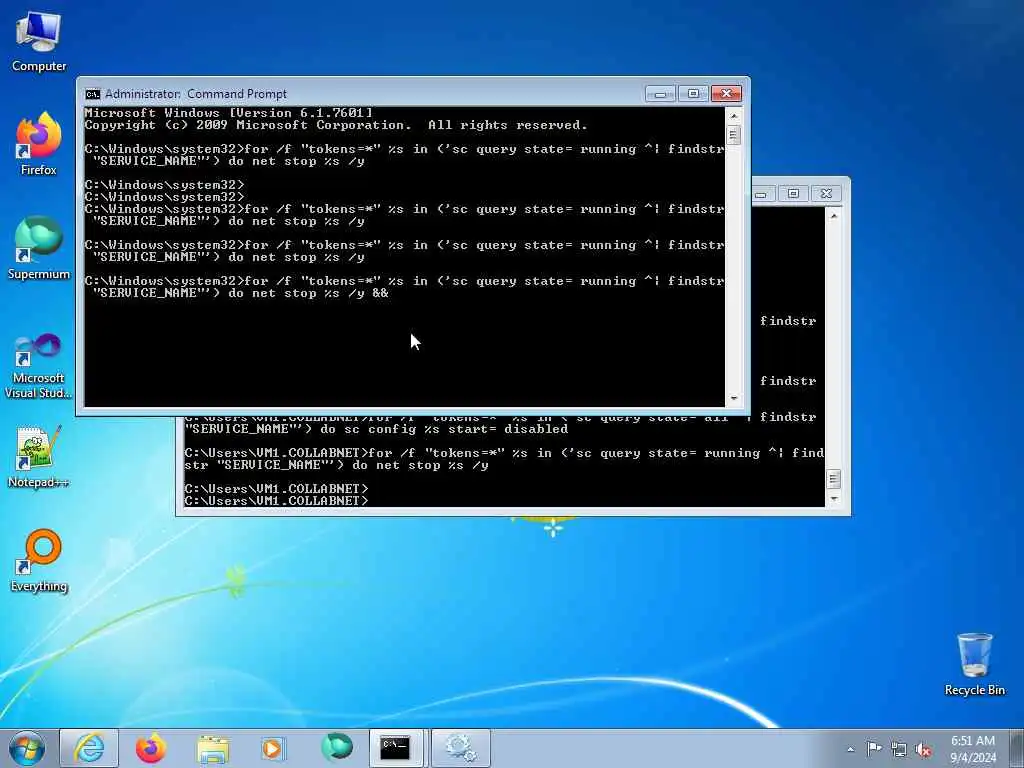1024x768 pixels.
Task: Select the Firefox desktop shortcut
Action: 39,144
